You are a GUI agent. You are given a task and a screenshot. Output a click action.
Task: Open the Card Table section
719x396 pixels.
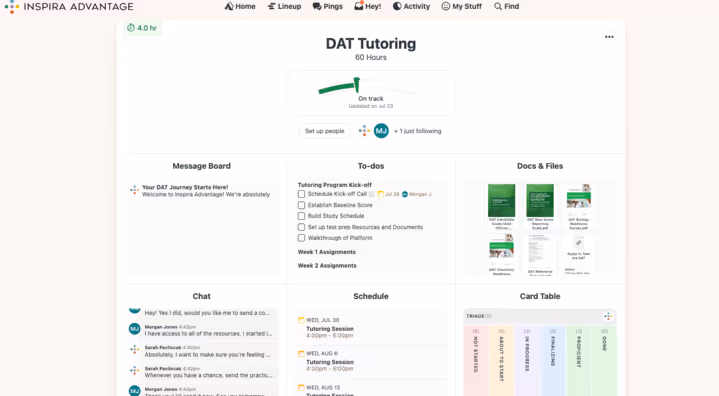(540, 296)
